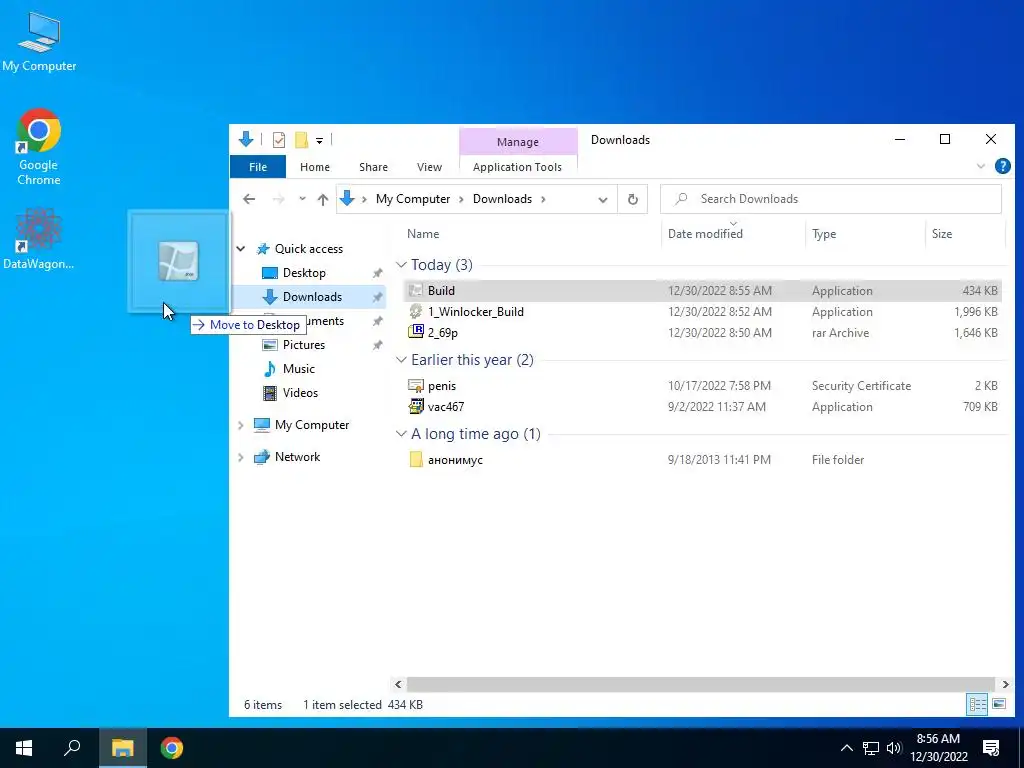Open Videos in navigation pane
1024x768 pixels.
tap(300, 393)
